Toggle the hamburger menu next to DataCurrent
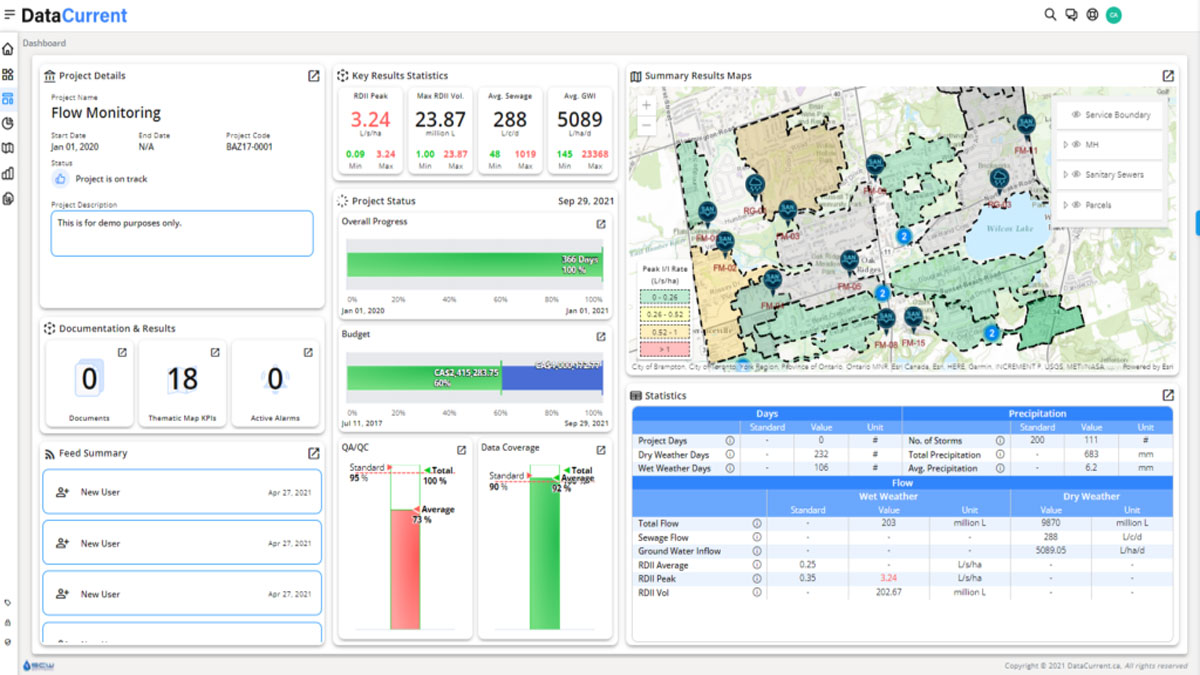This screenshot has height=675, width=1200. pyautogui.click(x=9, y=15)
